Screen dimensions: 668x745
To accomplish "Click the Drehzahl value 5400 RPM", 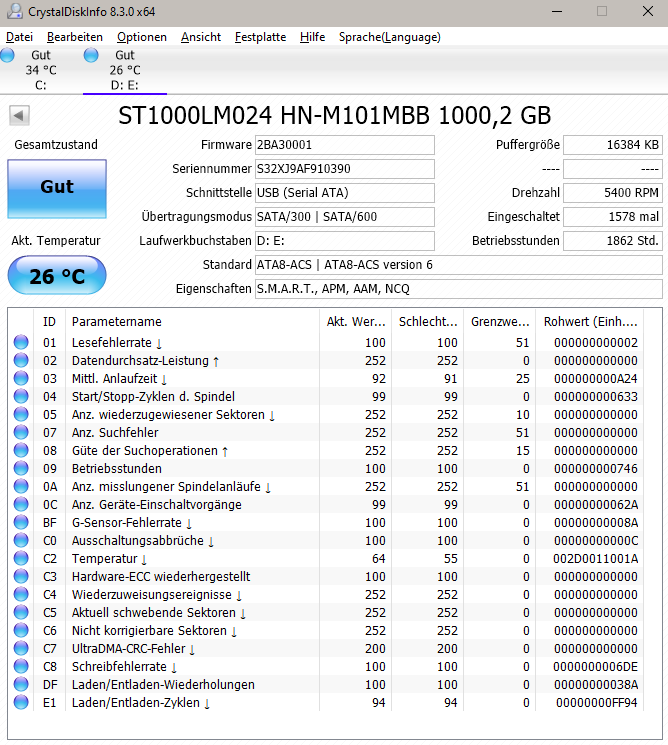I will (613, 192).
